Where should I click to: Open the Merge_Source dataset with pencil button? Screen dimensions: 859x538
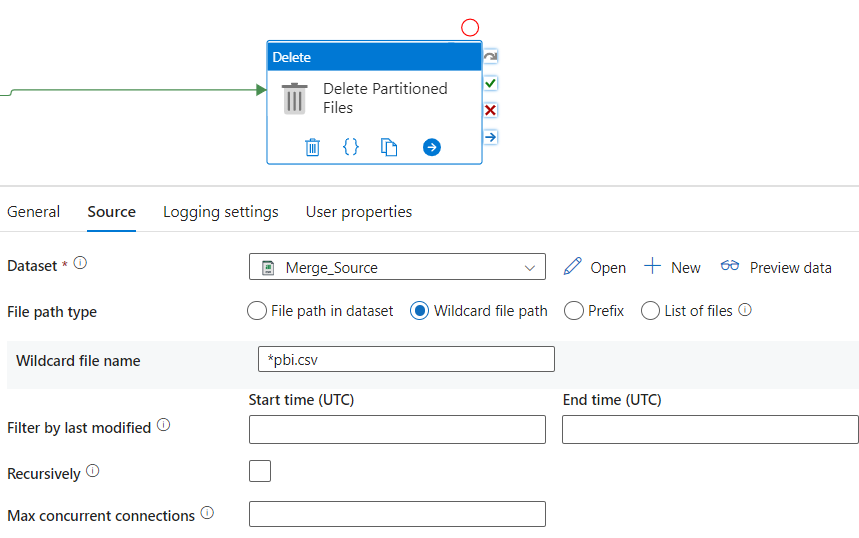(595, 267)
